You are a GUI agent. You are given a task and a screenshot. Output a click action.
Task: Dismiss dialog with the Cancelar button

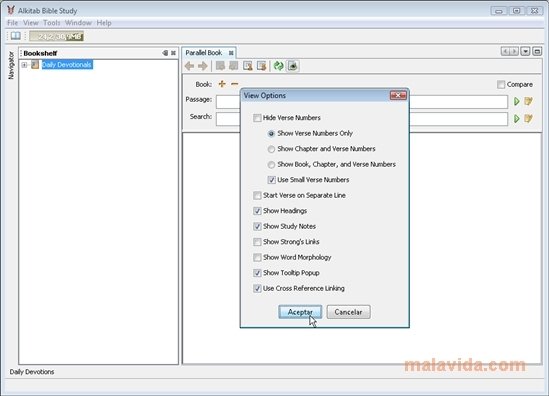click(348, 312)
